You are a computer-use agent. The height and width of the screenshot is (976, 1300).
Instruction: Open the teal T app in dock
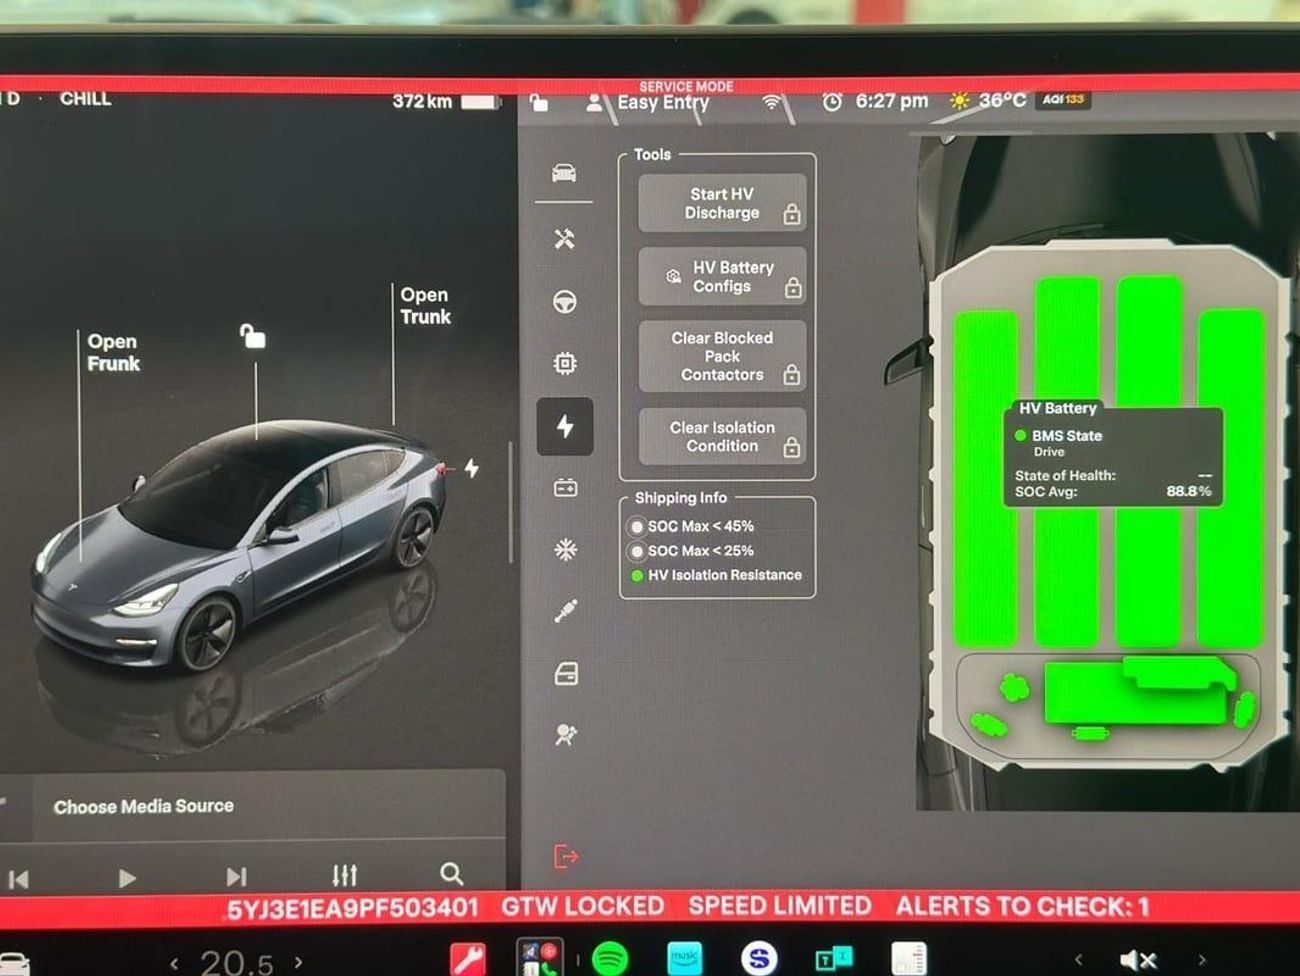point(833,960)
